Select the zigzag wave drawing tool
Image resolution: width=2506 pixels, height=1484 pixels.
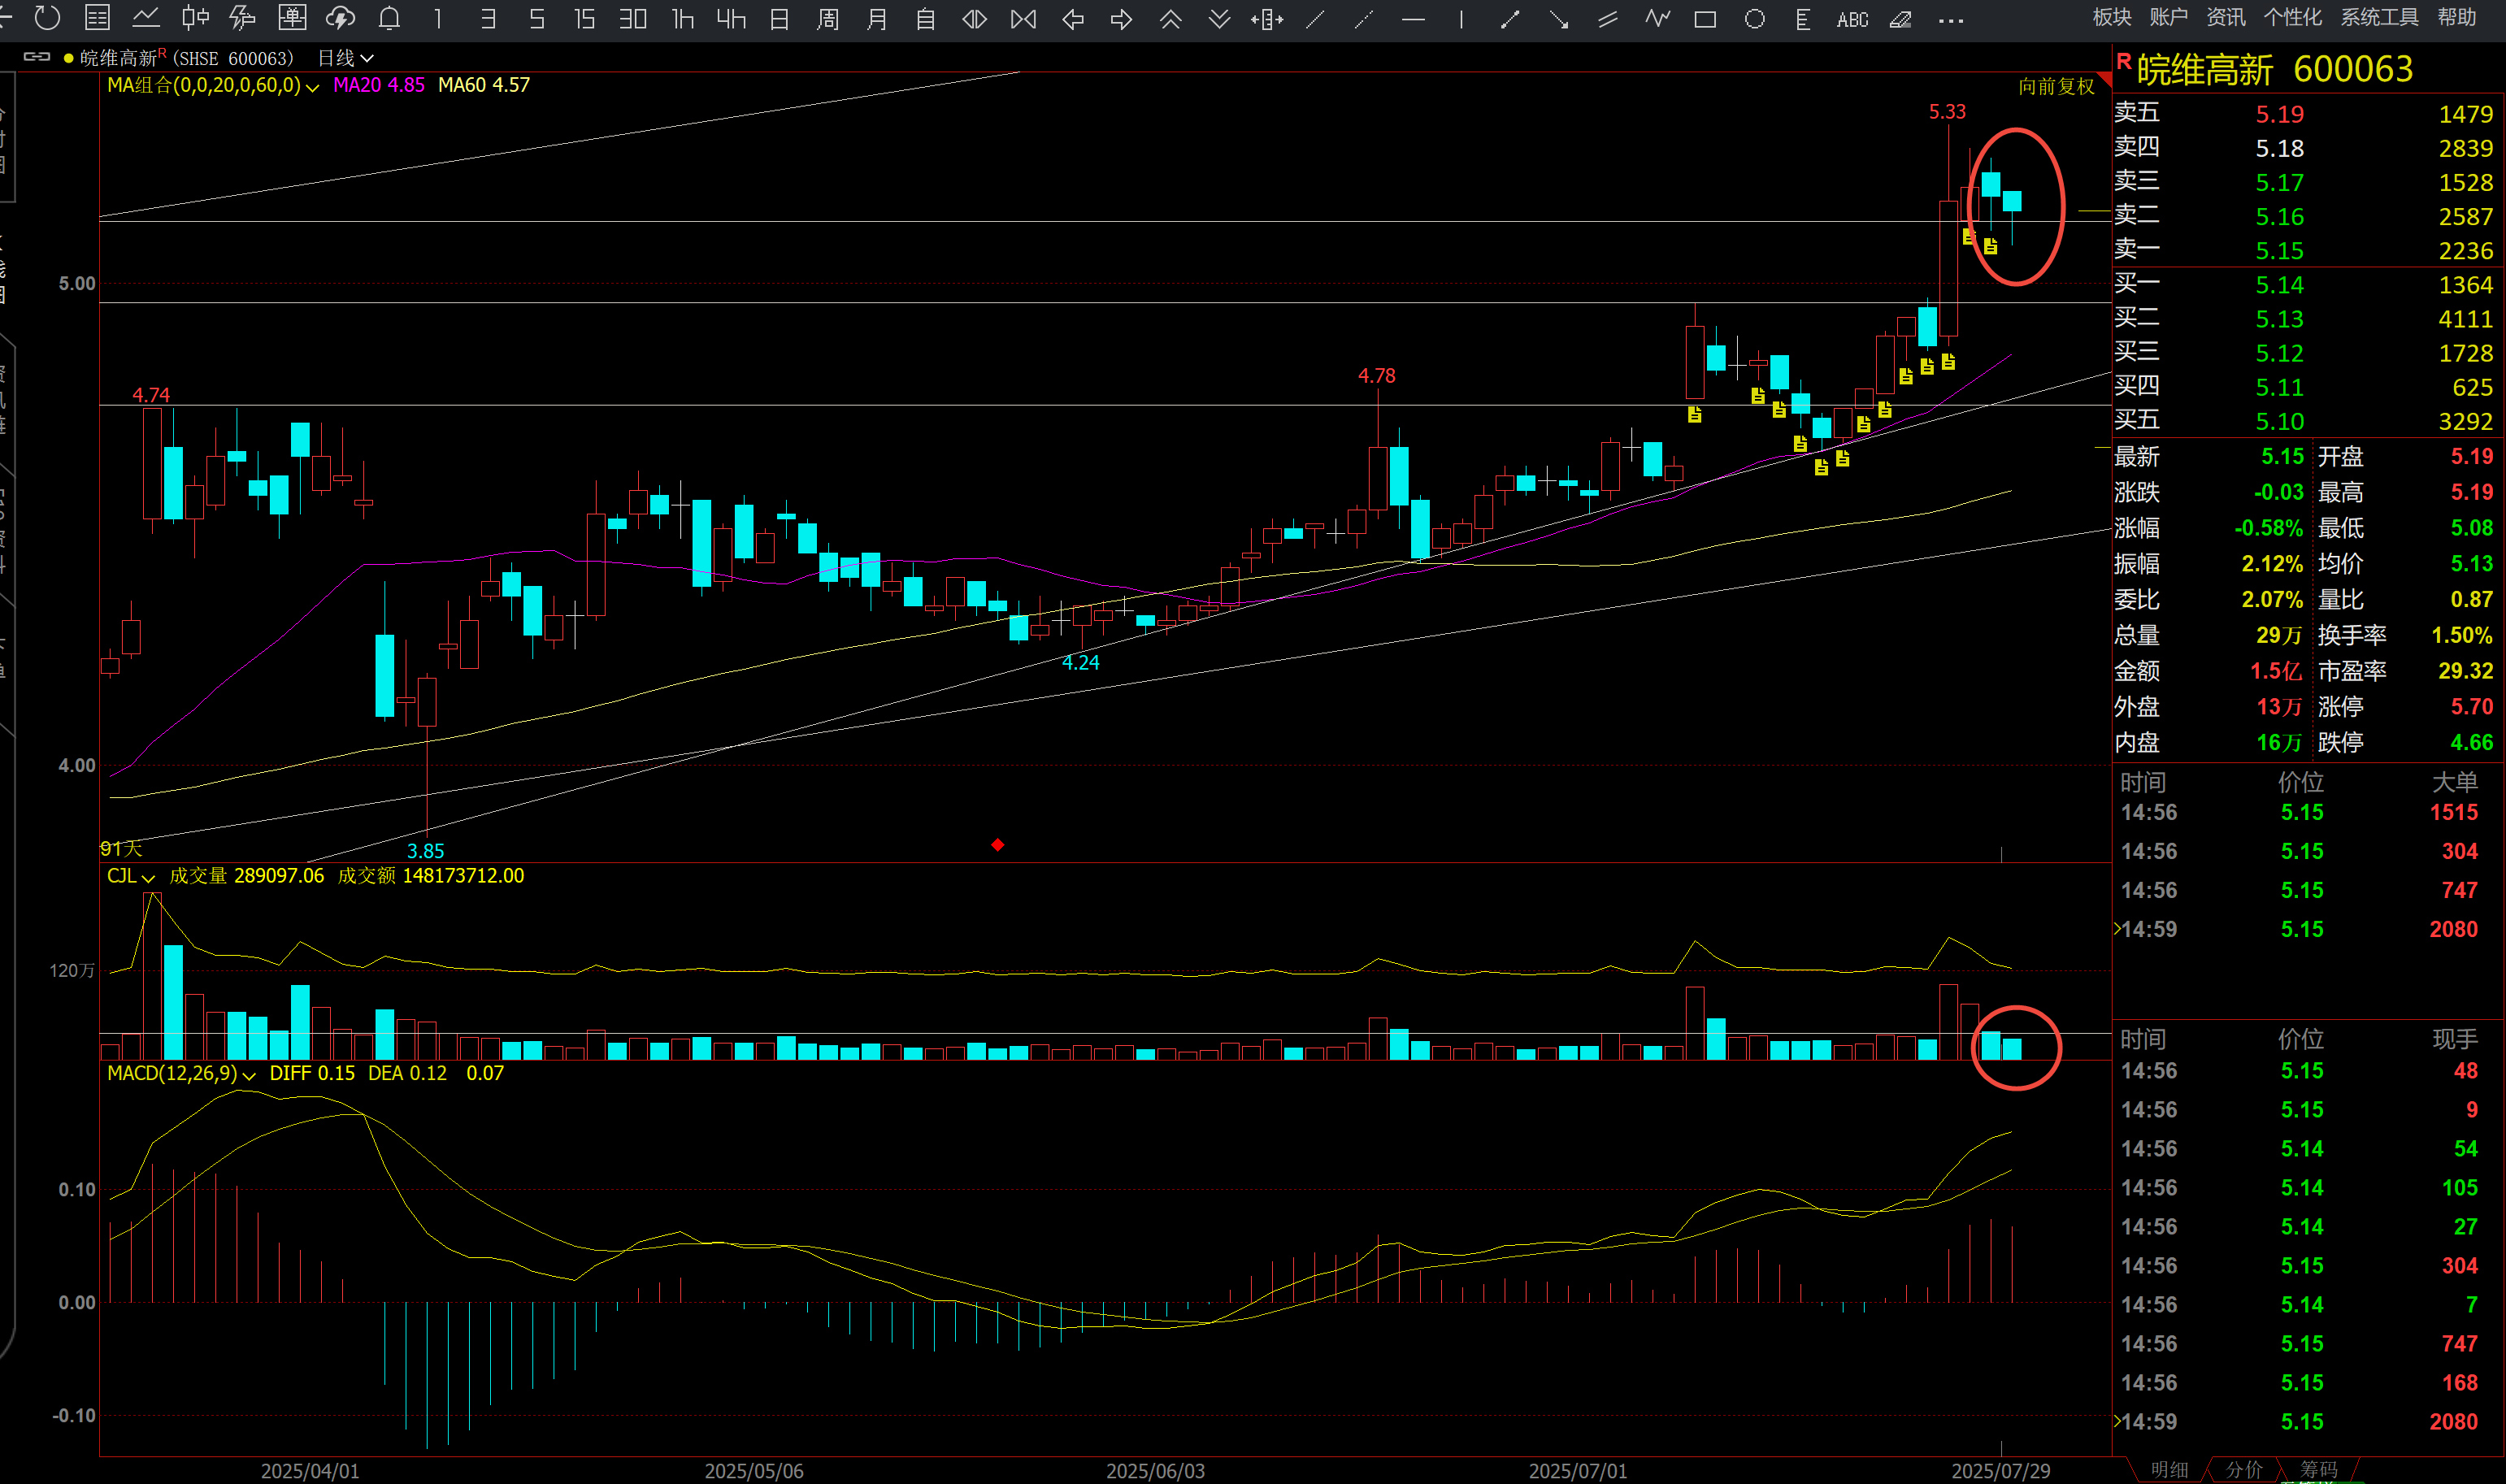point(1657,19)
